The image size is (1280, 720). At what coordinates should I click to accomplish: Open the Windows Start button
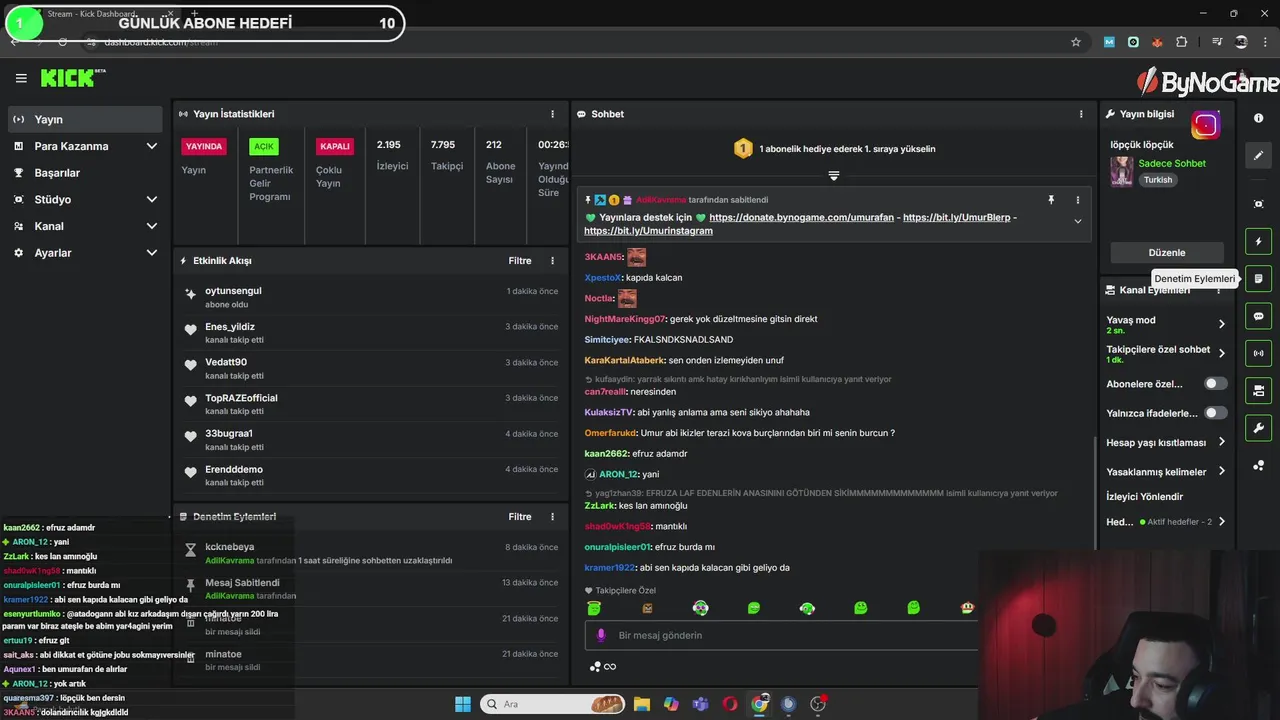pos(462,704)
